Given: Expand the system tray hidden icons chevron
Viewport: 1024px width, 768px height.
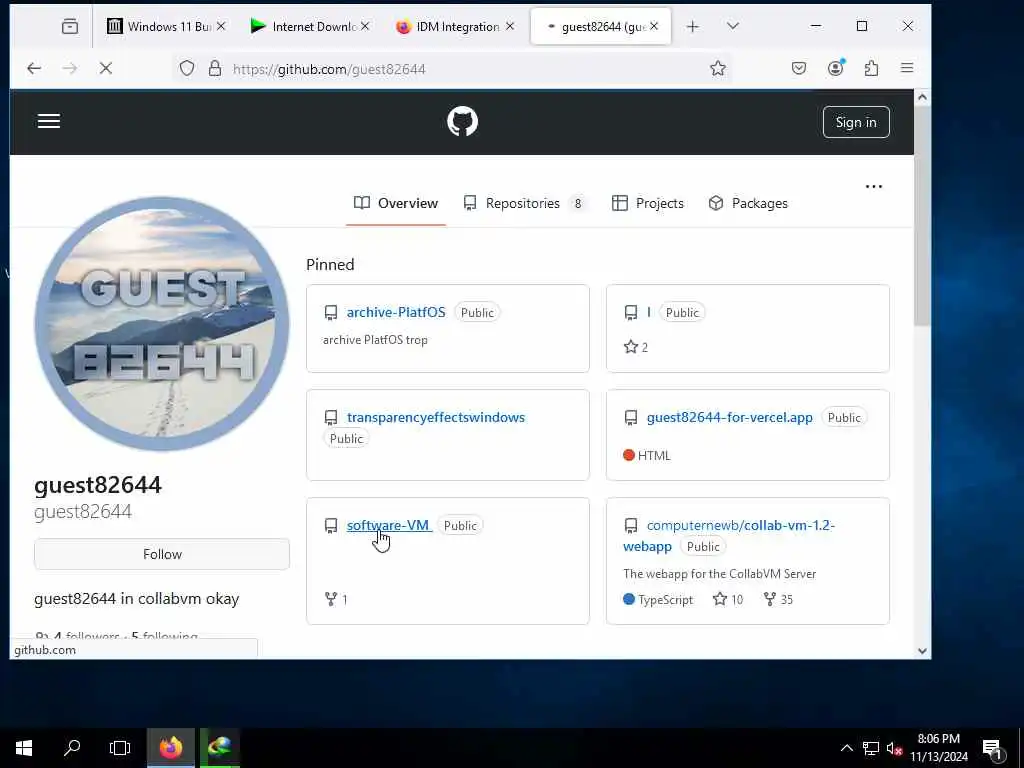Looking at the screenshot, I should pyautogui.click(x=846, y=748).
